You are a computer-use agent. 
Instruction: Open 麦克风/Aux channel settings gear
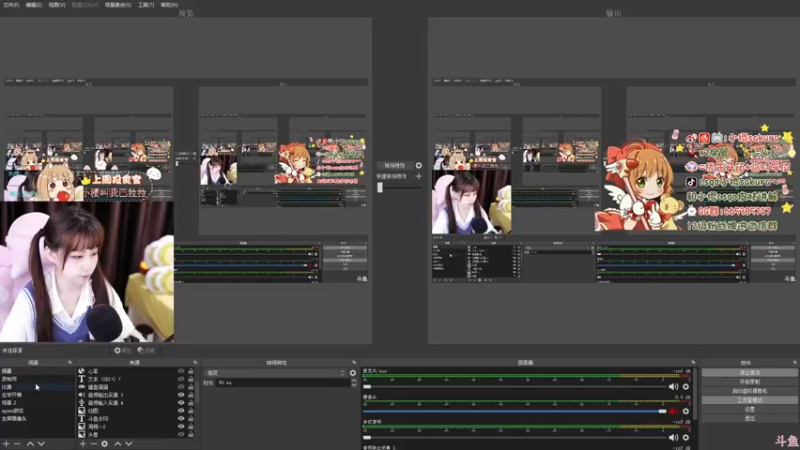coord(686,387)
